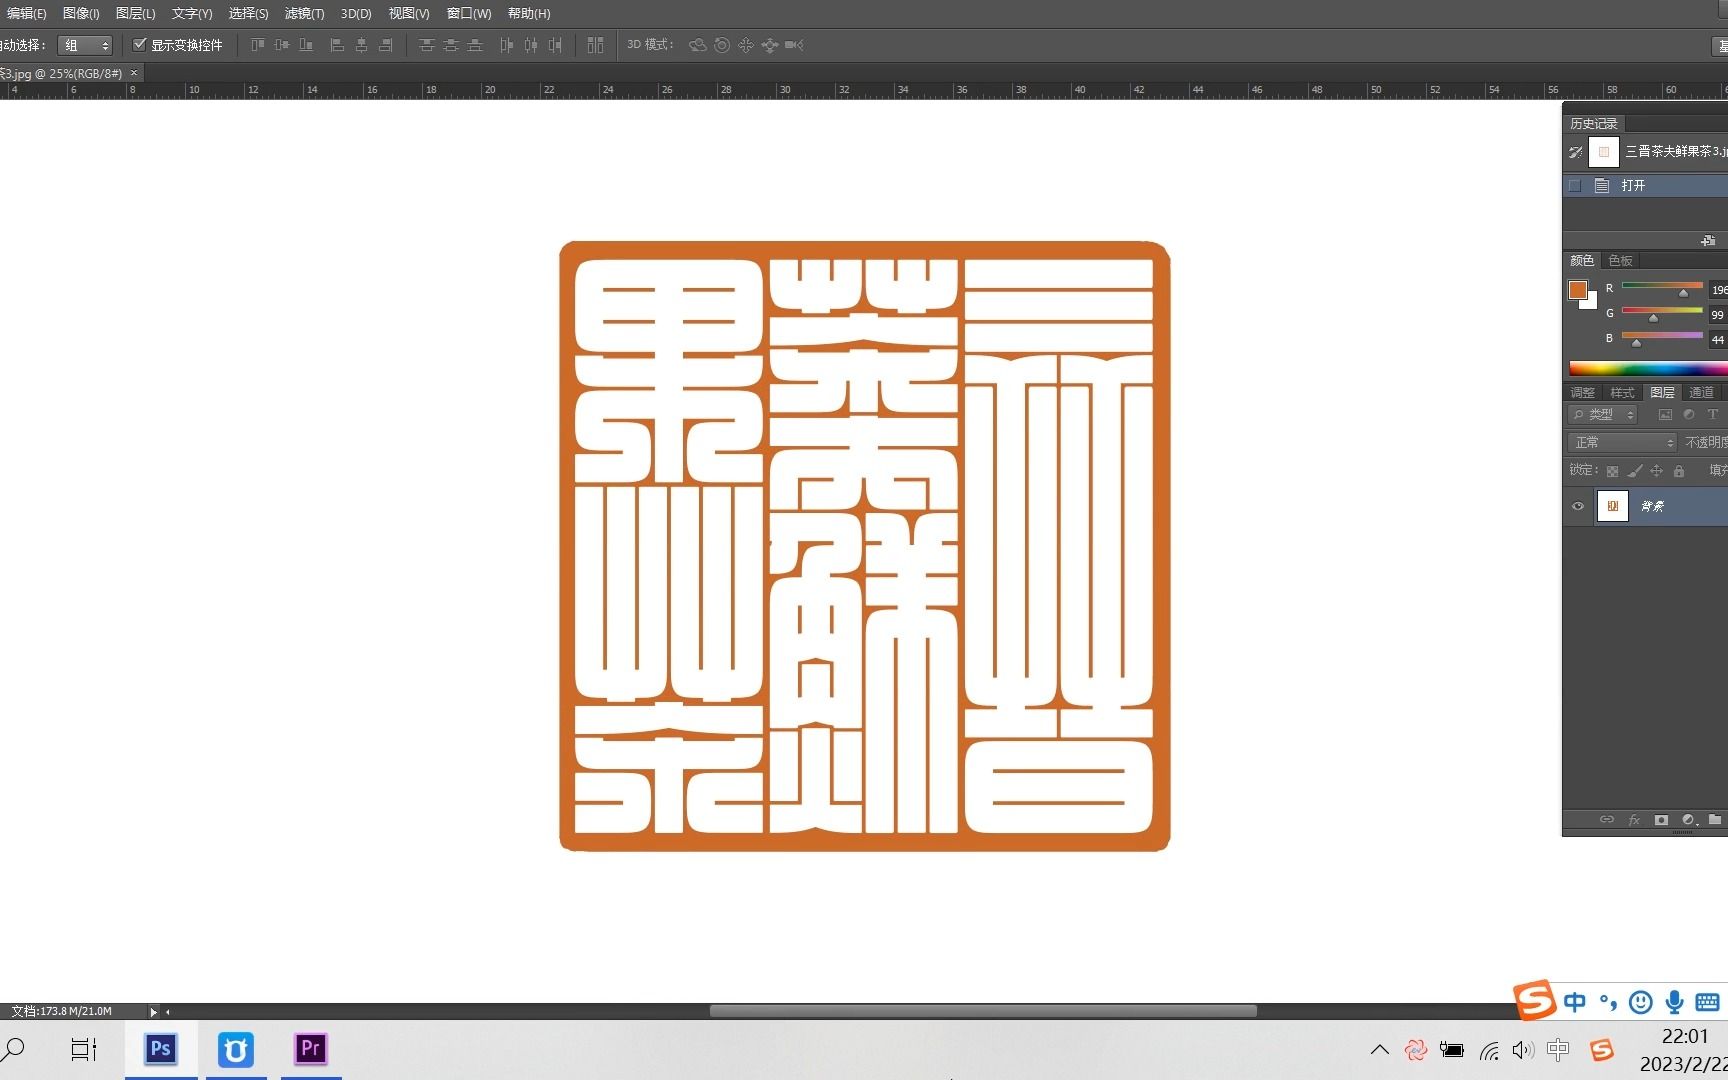
Task: Create a new adjustment layer icon
Action: pos(1687,819)
